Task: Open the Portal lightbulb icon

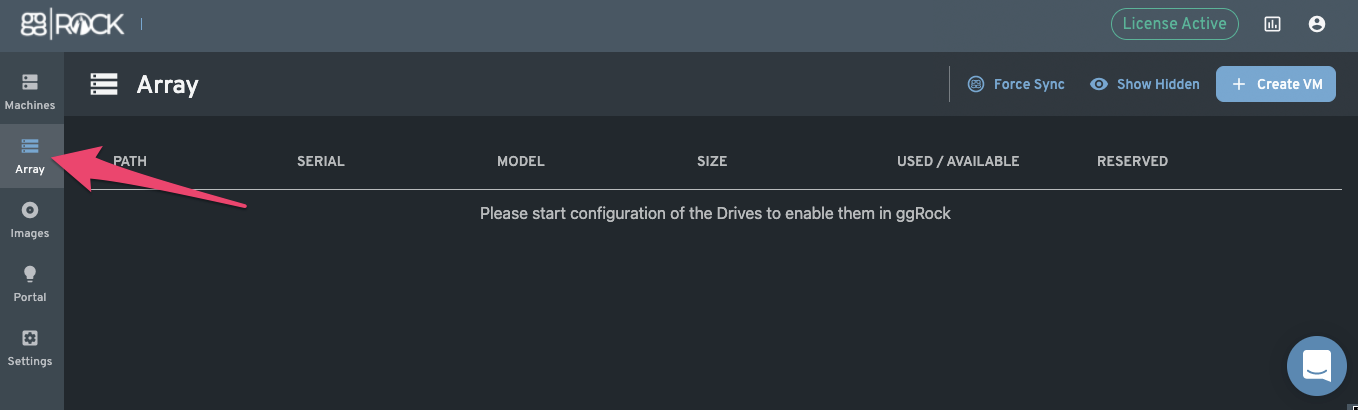Action: [30, 274]
